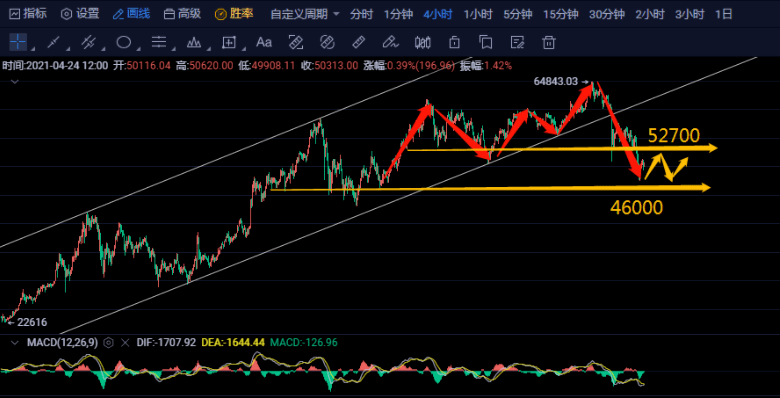Select the Aa text annotation tool
This screenshot has height=398, width=780.
[264, 42]
